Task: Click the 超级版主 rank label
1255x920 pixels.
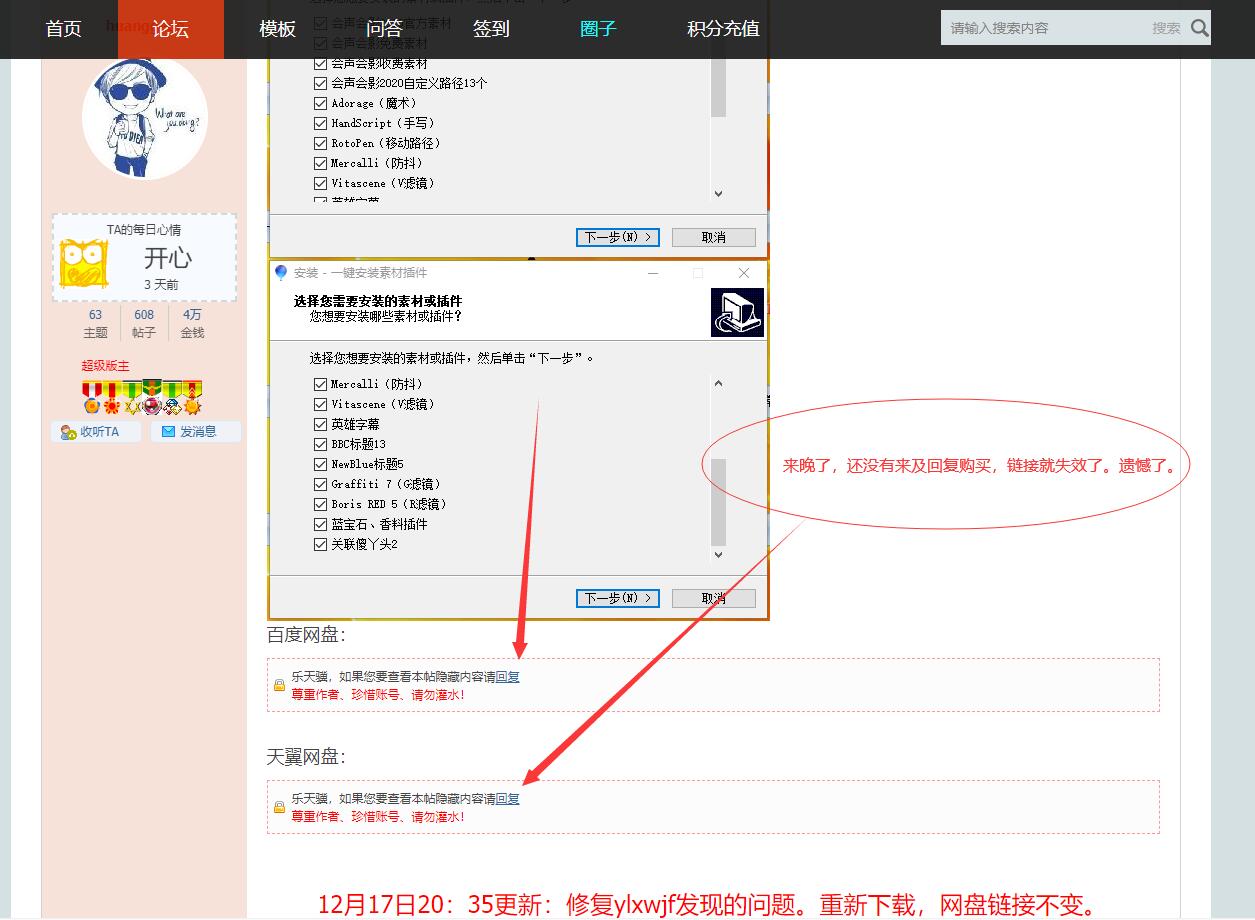Action: tap(106, 366)
